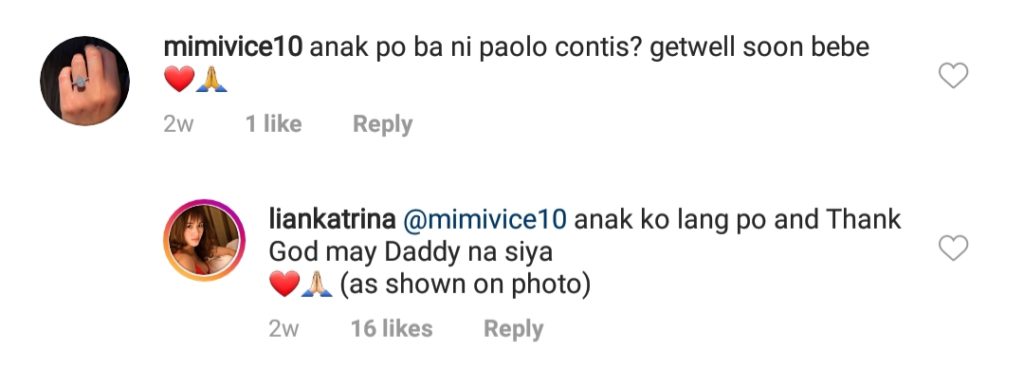Screen dimensions: 1024x388
Task: Click the praying hands emoji in liankatrina's reply
Action: [x=317, y=284]
